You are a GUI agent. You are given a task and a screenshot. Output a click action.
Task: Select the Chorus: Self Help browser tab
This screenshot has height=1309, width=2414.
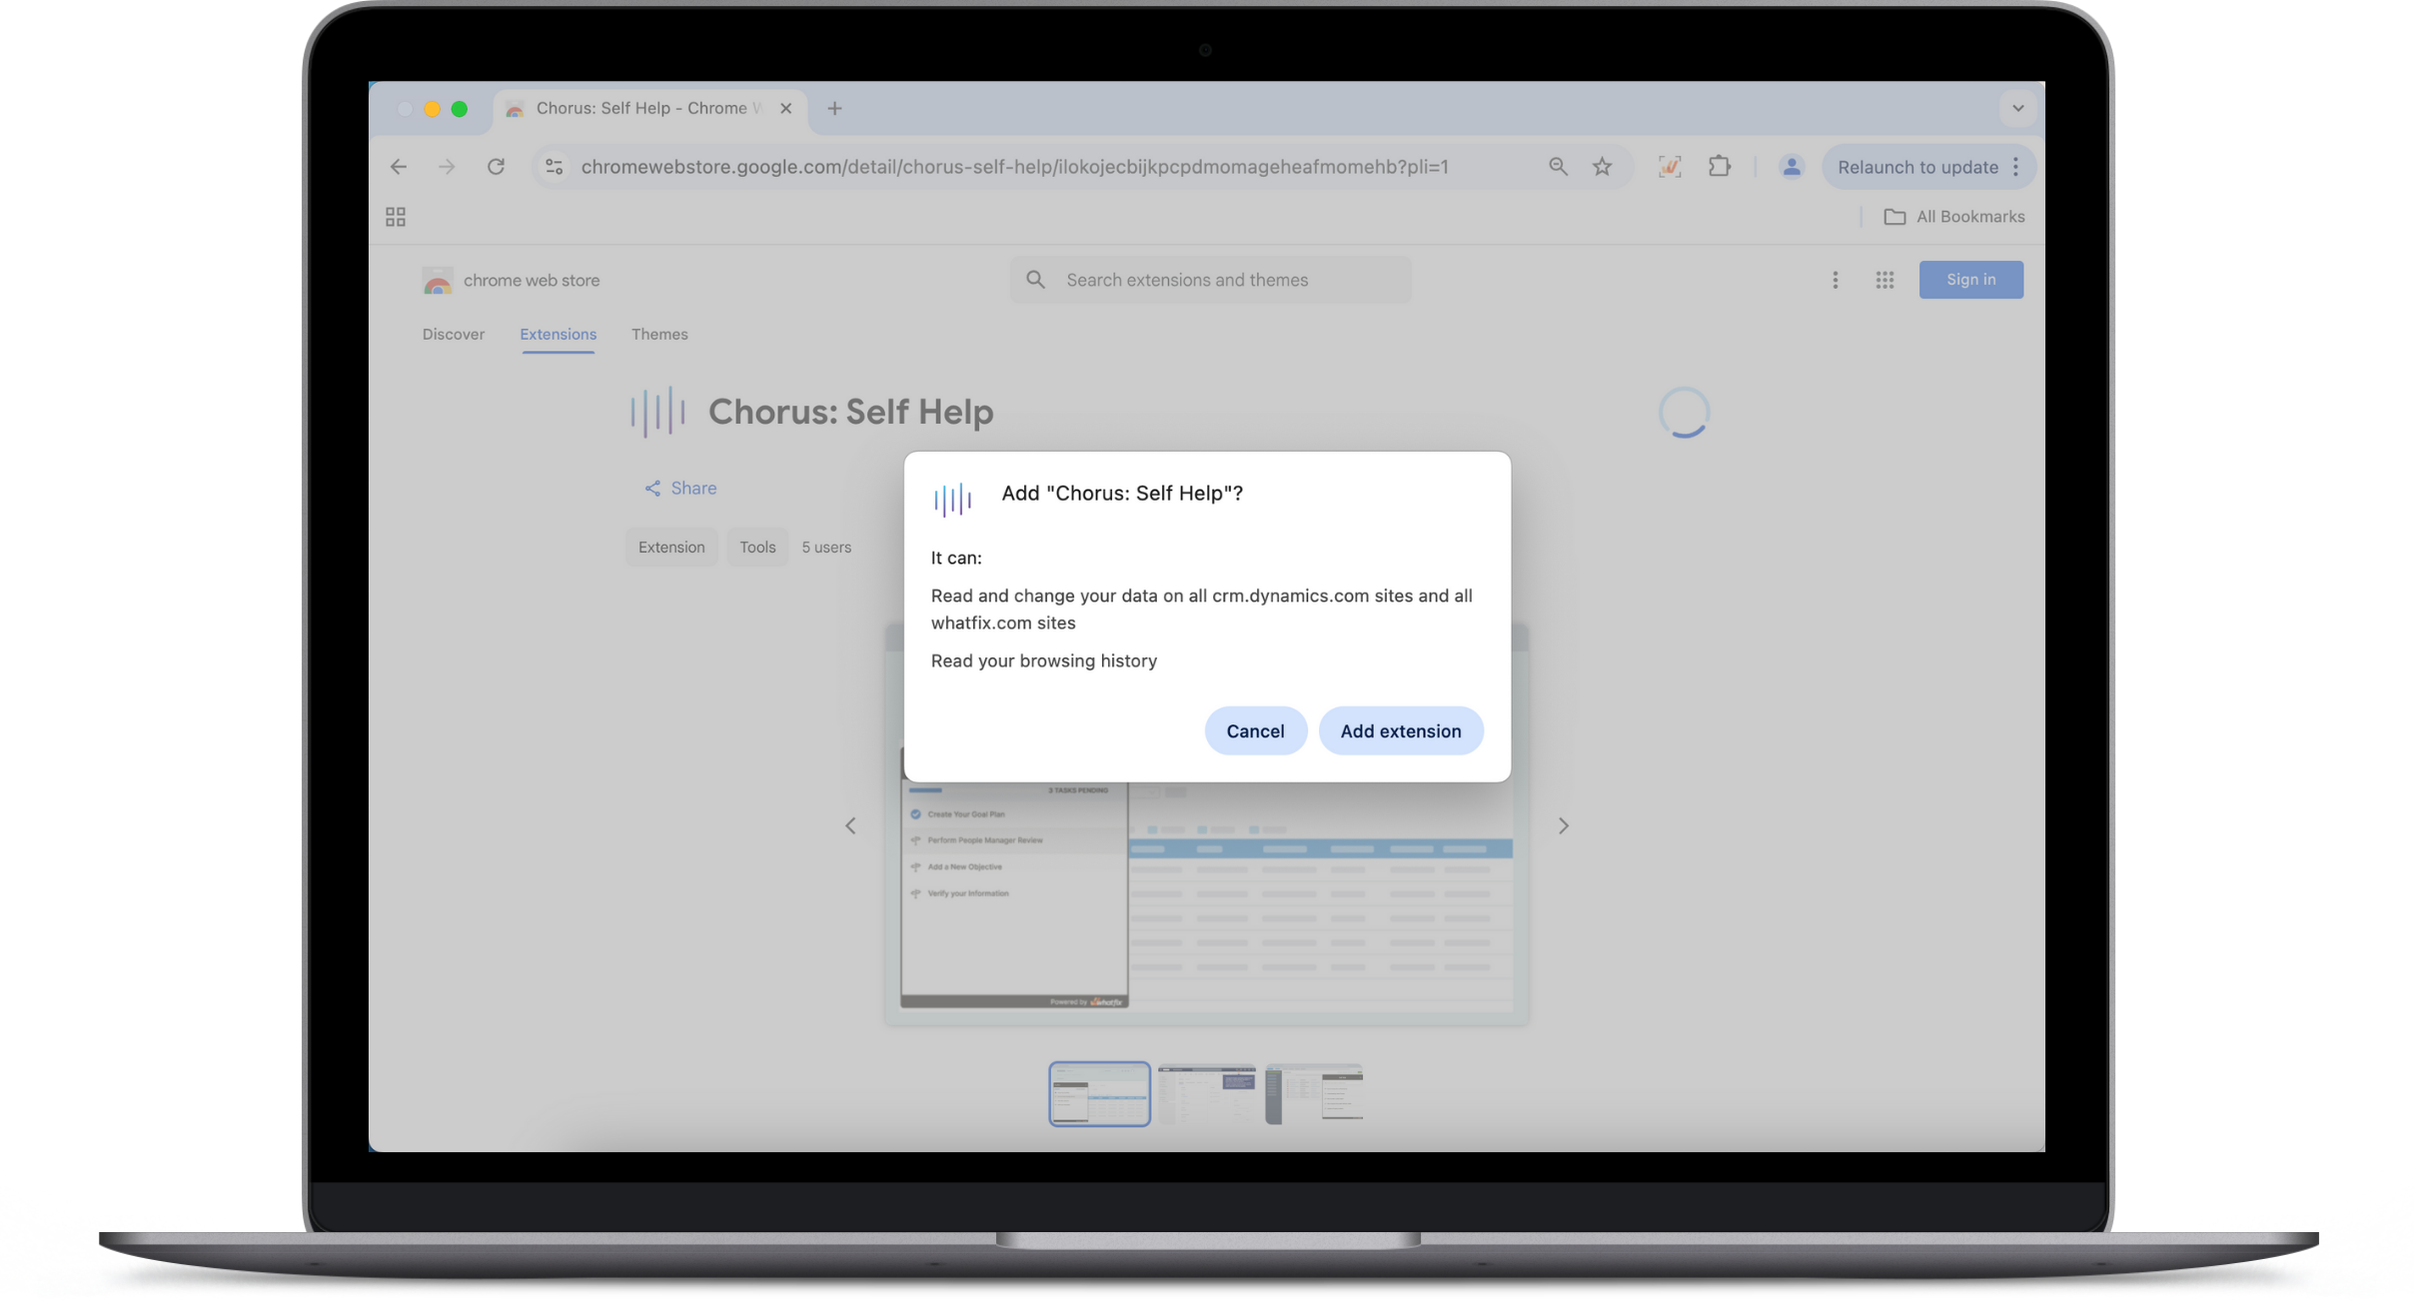point(649,108)
